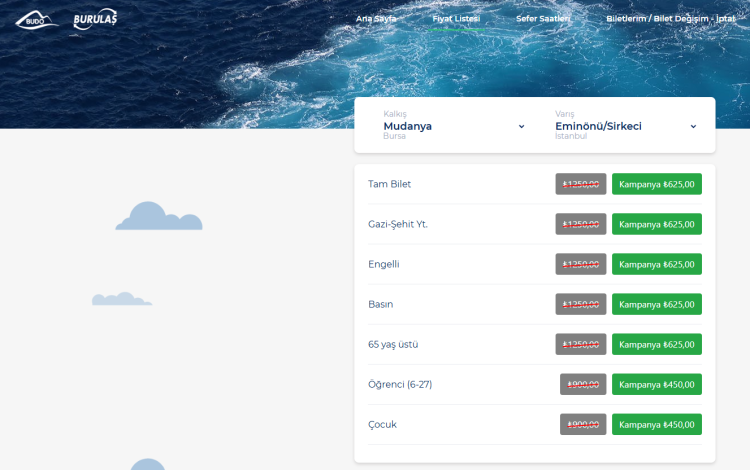Select Tam Bilet Kampanya ₺625,00 button
The height and width of the screenshot is (470, 750).
point(656,184)
